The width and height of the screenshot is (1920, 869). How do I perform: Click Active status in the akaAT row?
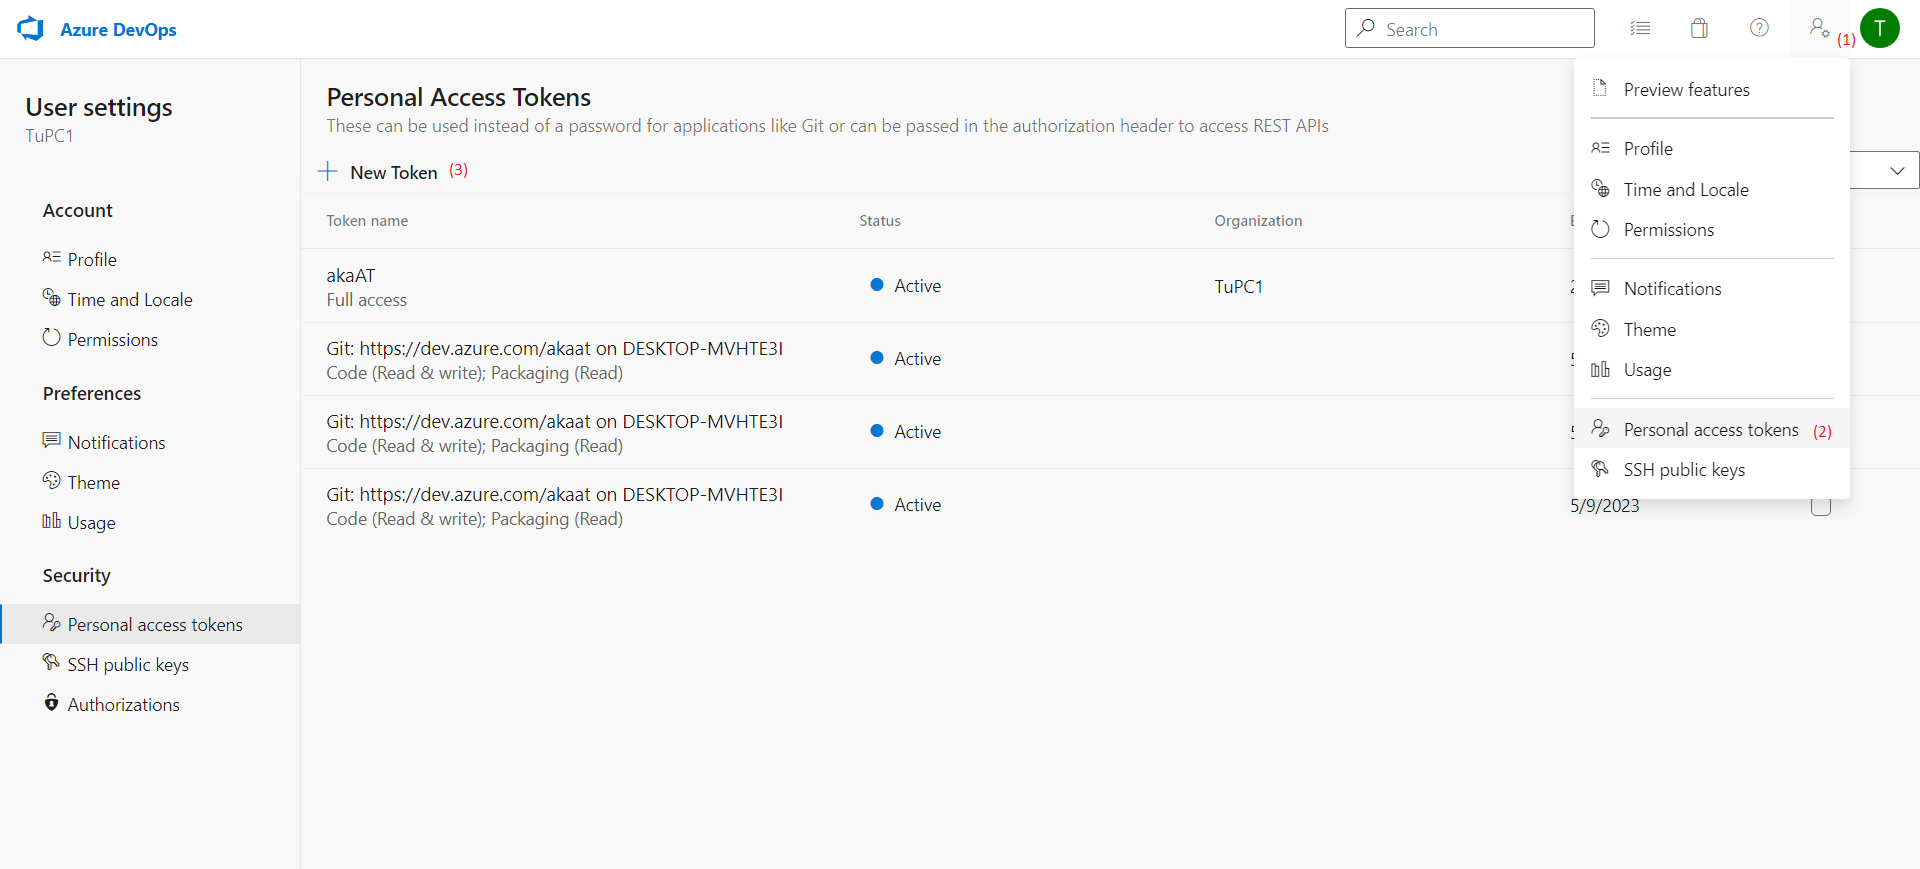tap(906, 286)
